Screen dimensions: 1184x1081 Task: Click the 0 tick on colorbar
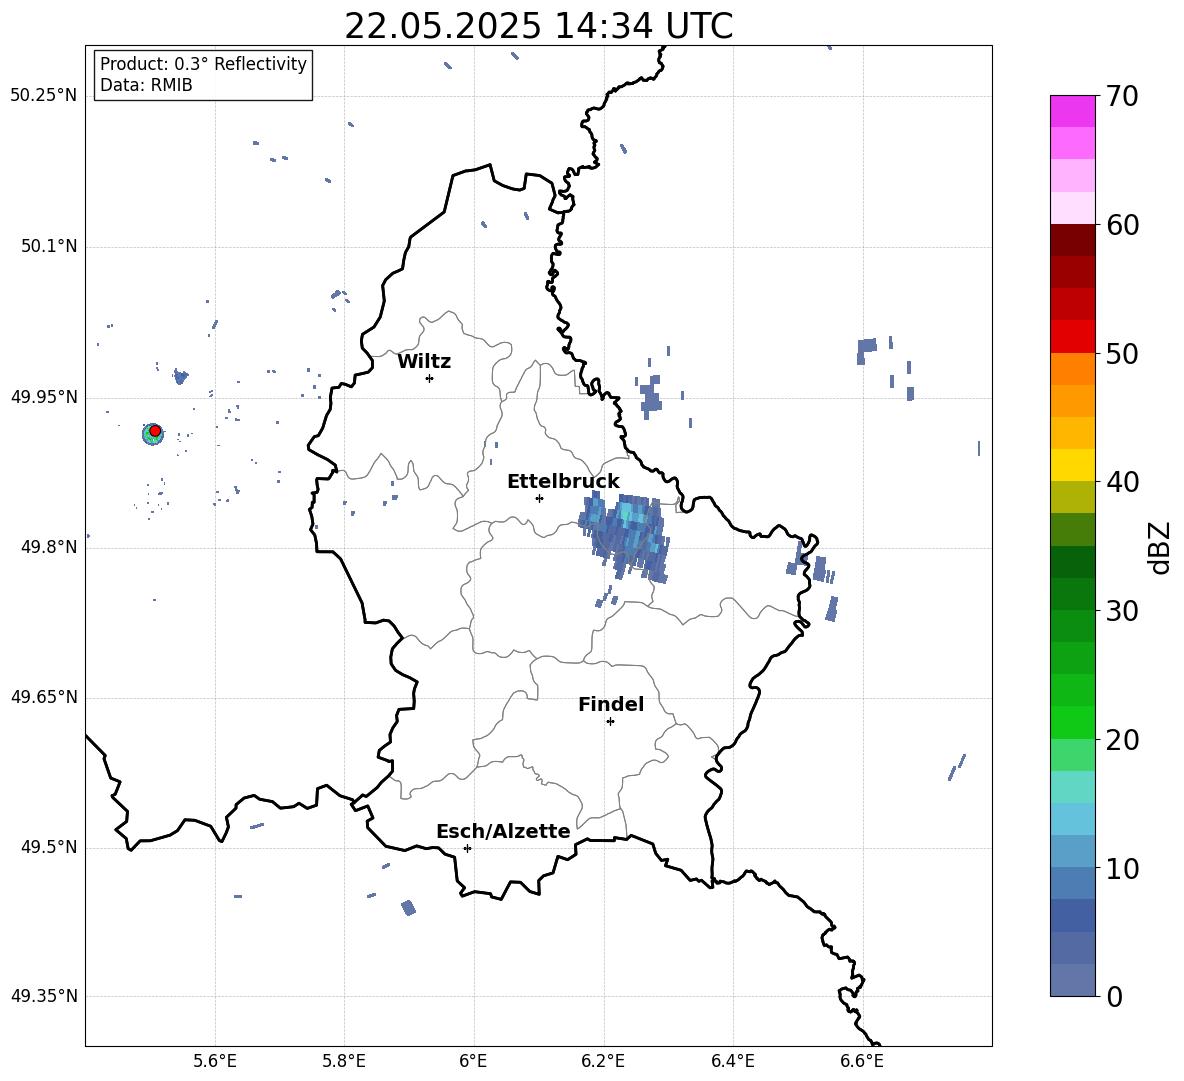(1115, 996)
